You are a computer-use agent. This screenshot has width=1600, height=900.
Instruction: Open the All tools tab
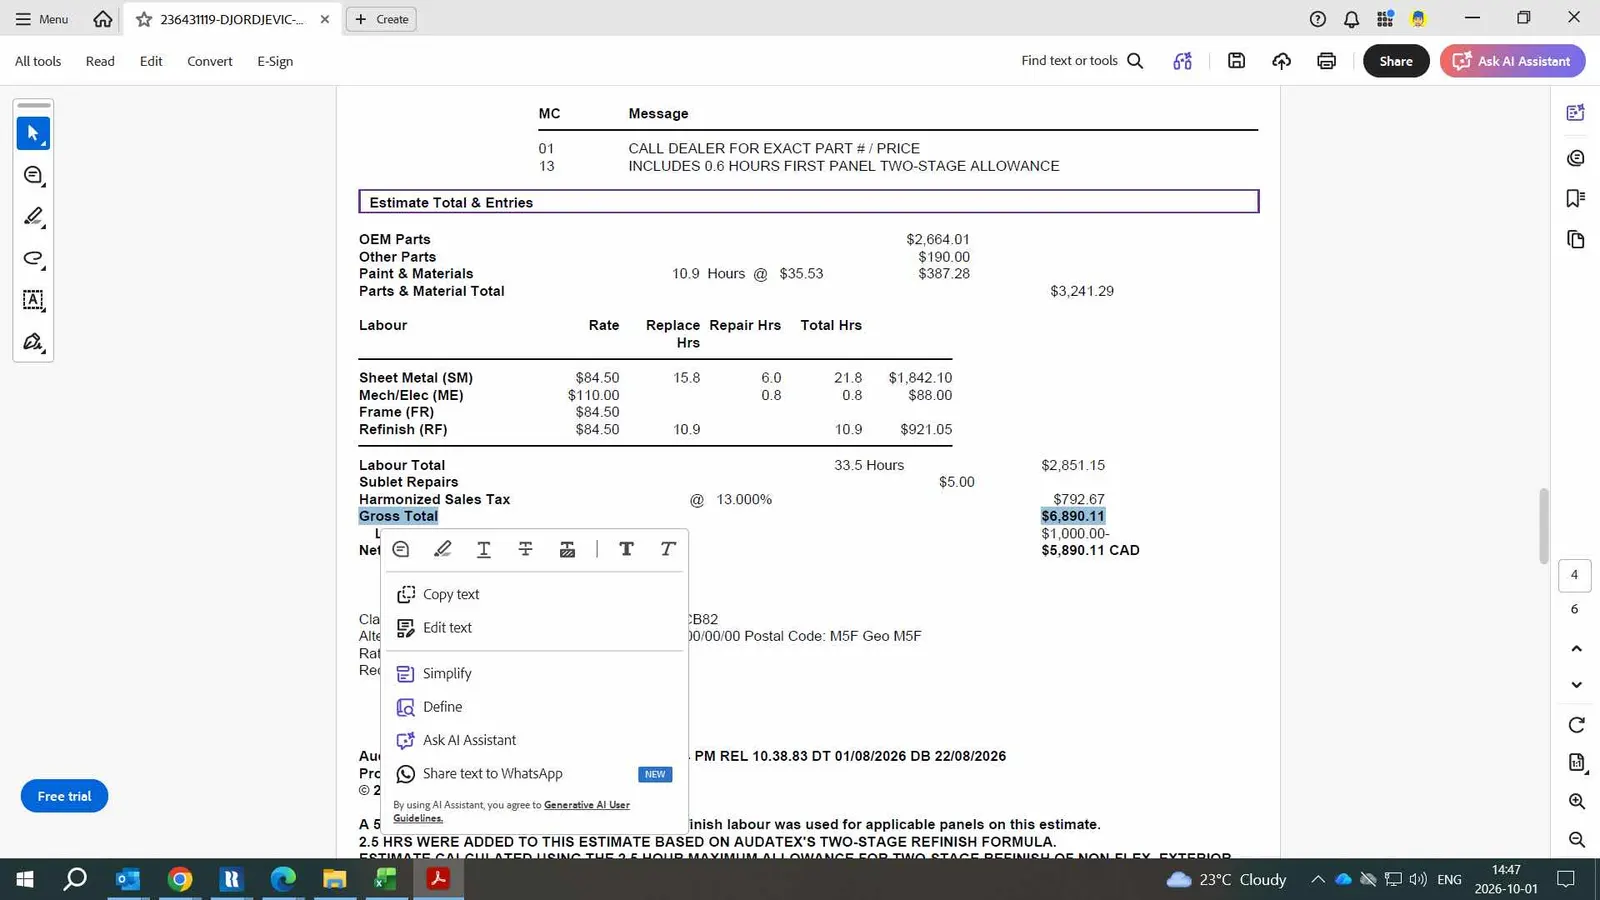pyautogui.click(x=38, y=61)
